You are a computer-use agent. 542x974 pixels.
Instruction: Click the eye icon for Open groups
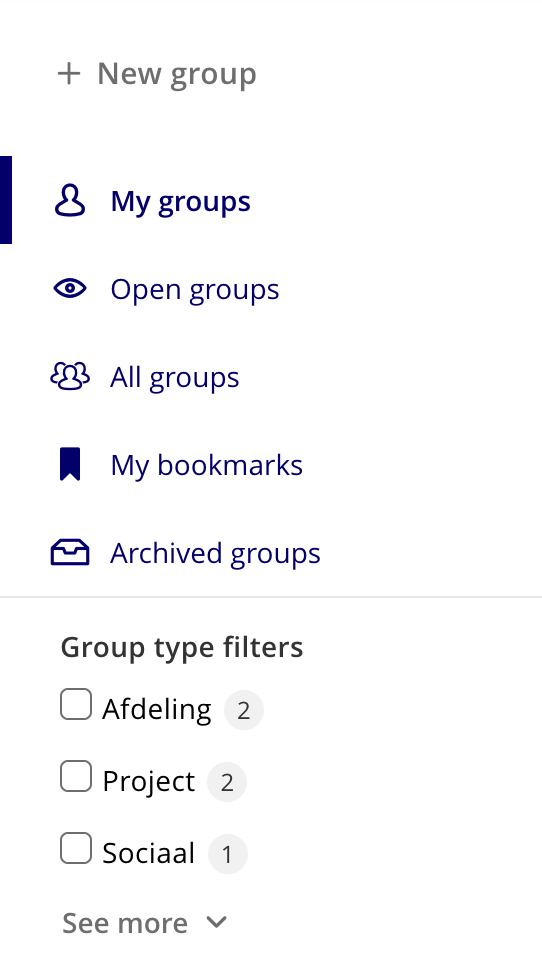click(x=70, y=288)
